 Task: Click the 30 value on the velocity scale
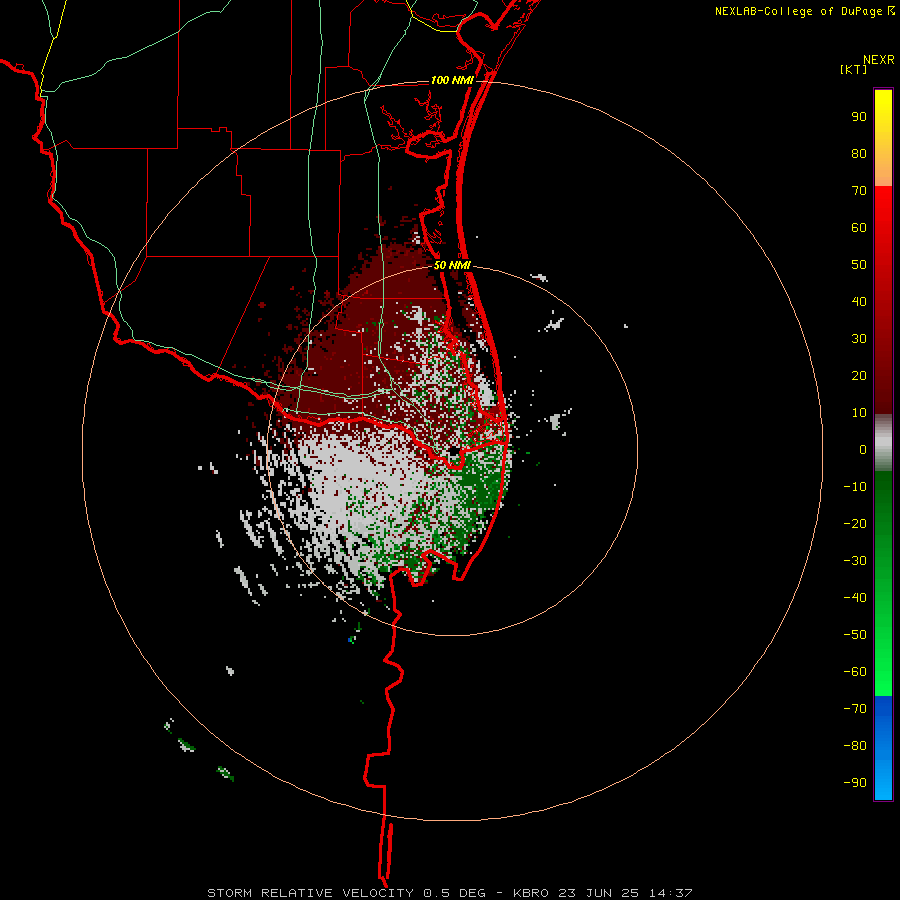click(859, 339)
